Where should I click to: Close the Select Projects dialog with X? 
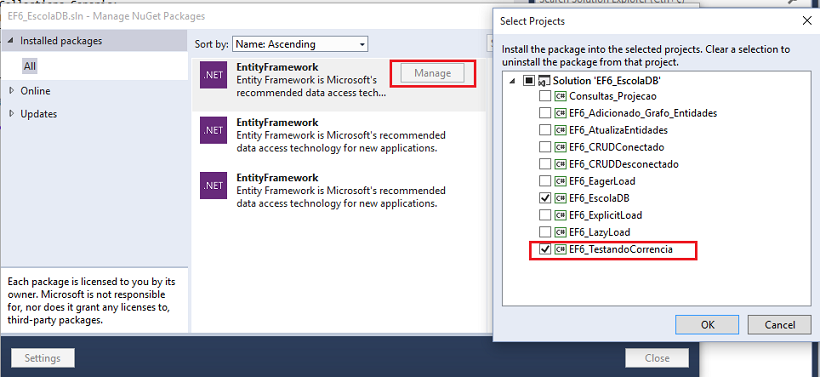pos(806,21)
